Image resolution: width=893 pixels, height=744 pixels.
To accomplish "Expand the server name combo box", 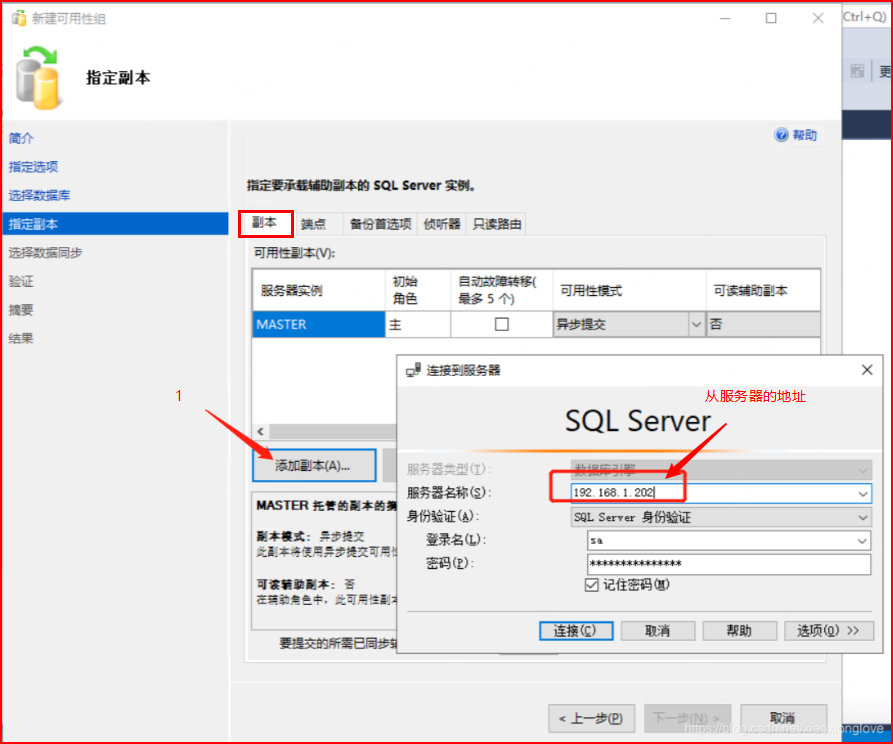I will pos(863,493).
